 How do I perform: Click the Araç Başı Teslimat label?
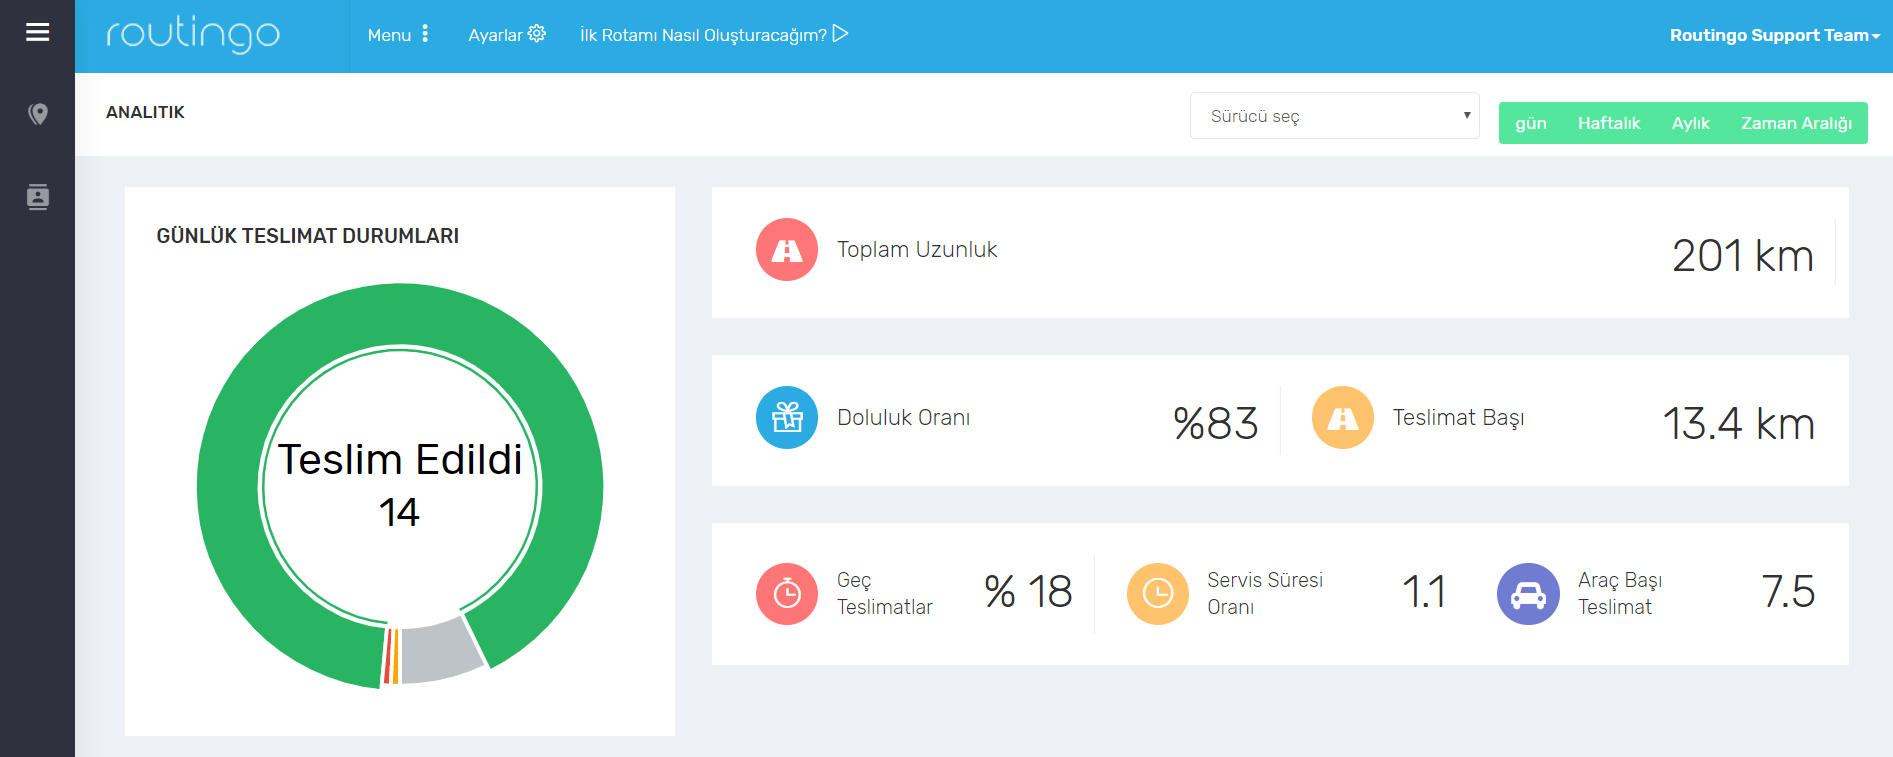pos(1620,594)
